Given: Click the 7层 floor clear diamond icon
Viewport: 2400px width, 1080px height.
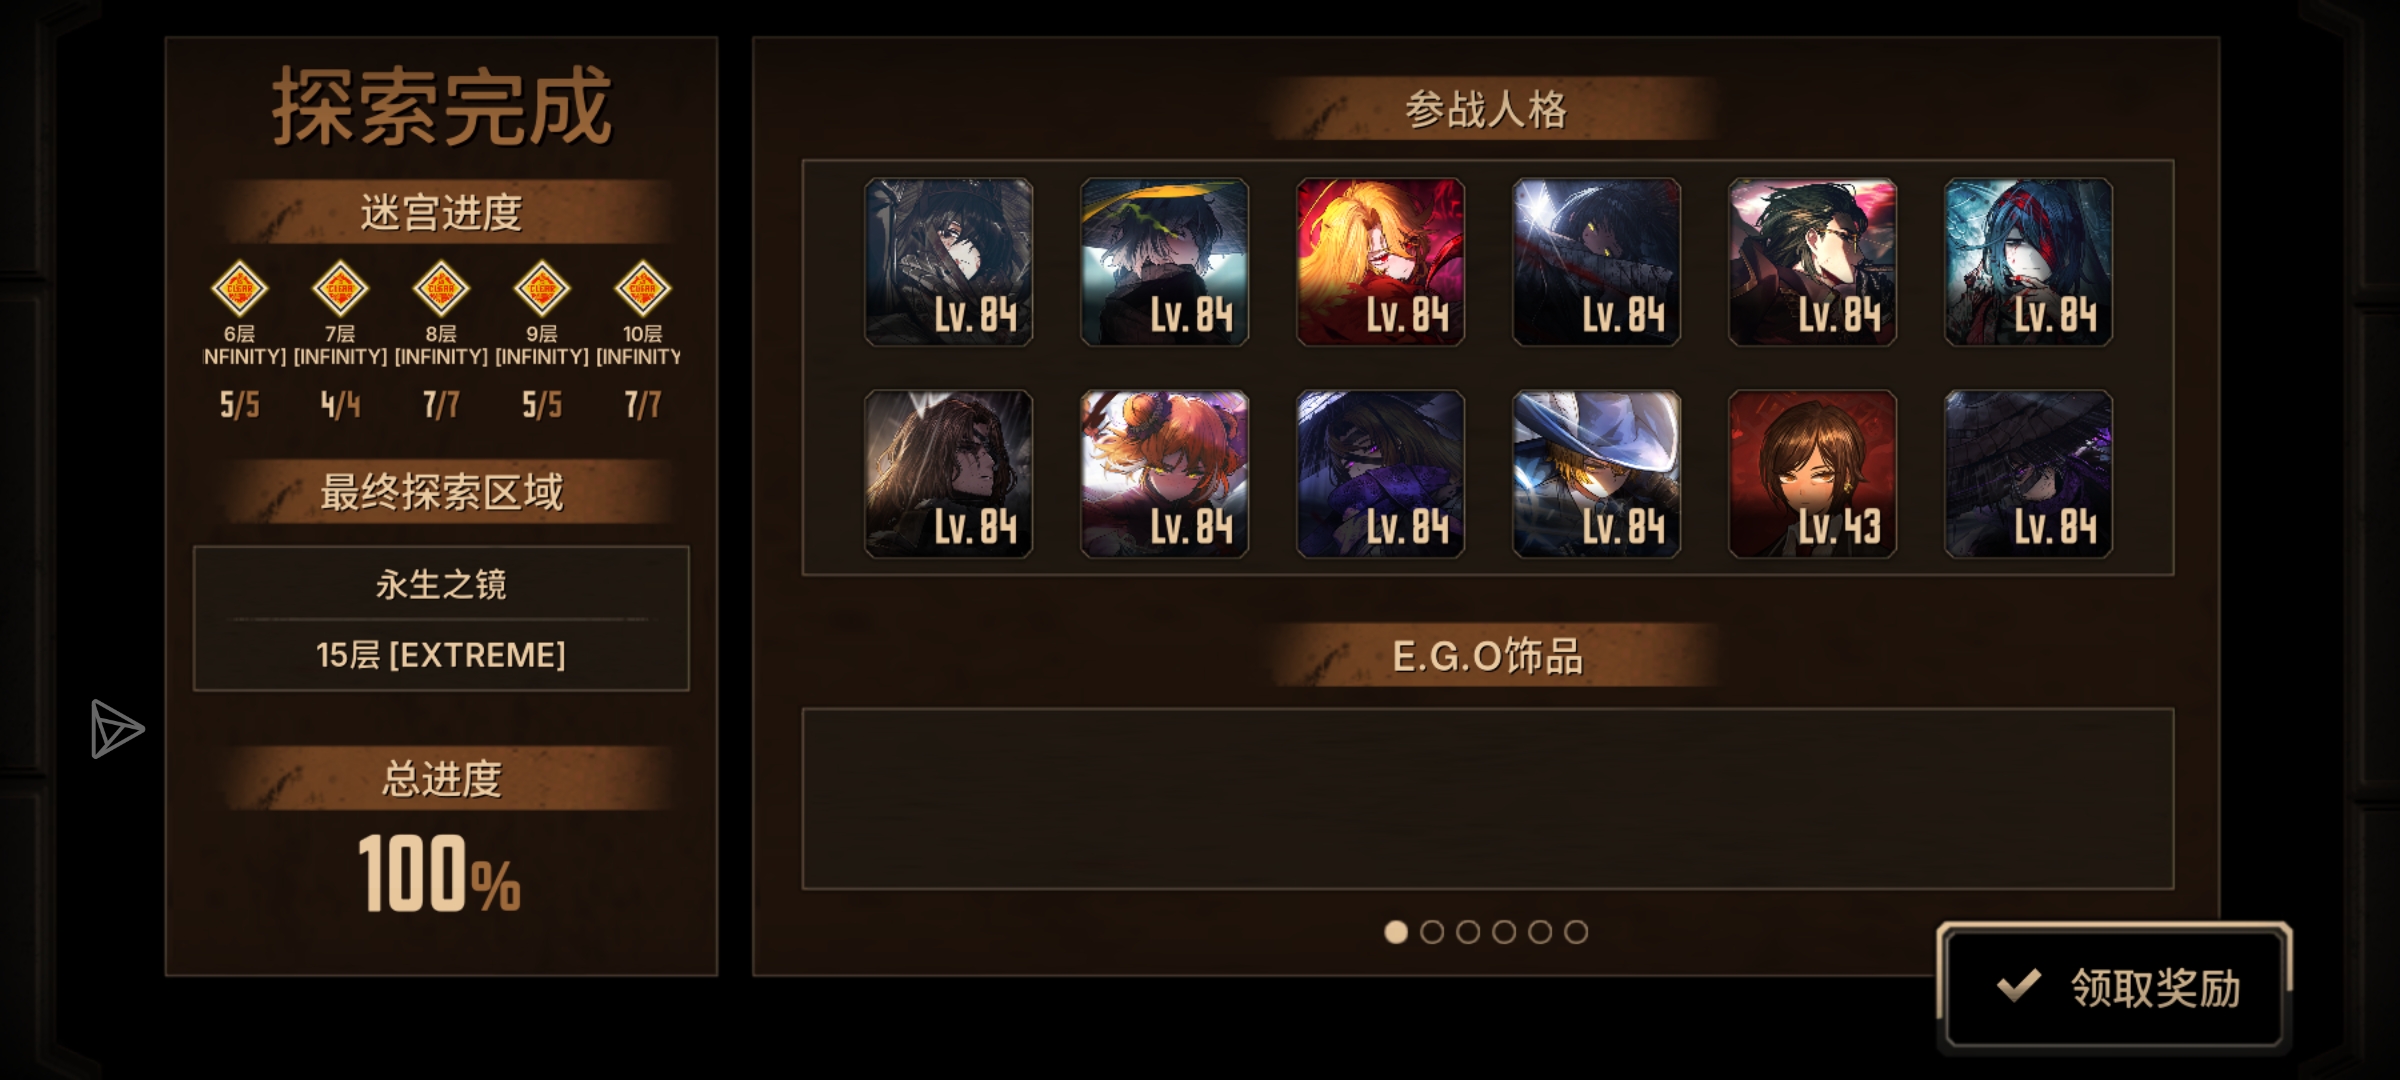Looking at the screenshot, I should (x=340, y=289).
